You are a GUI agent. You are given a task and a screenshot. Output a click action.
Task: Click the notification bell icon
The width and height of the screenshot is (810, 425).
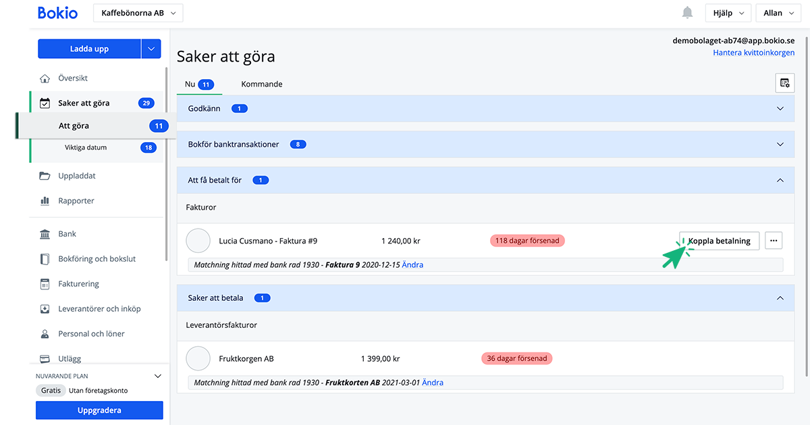tap(687, 13)
